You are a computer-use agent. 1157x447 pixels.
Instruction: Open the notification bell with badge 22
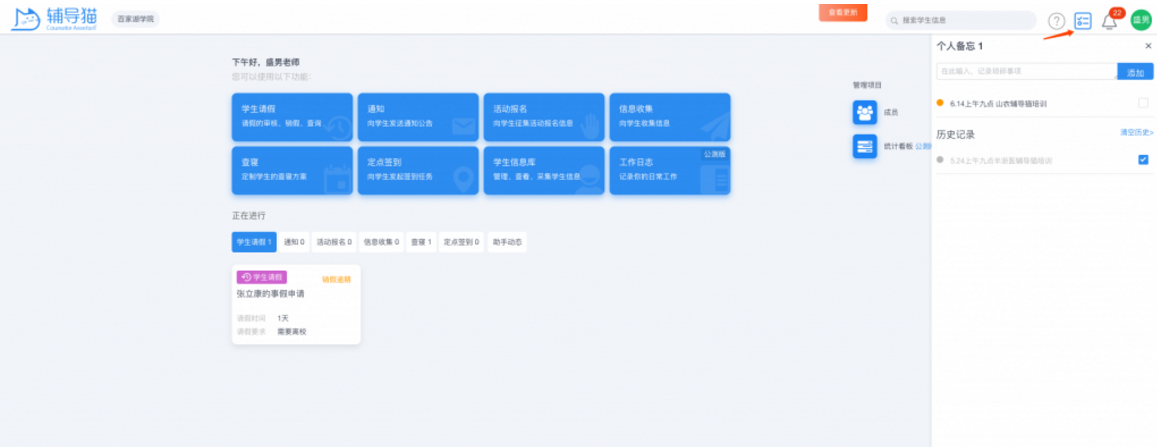1109,21
